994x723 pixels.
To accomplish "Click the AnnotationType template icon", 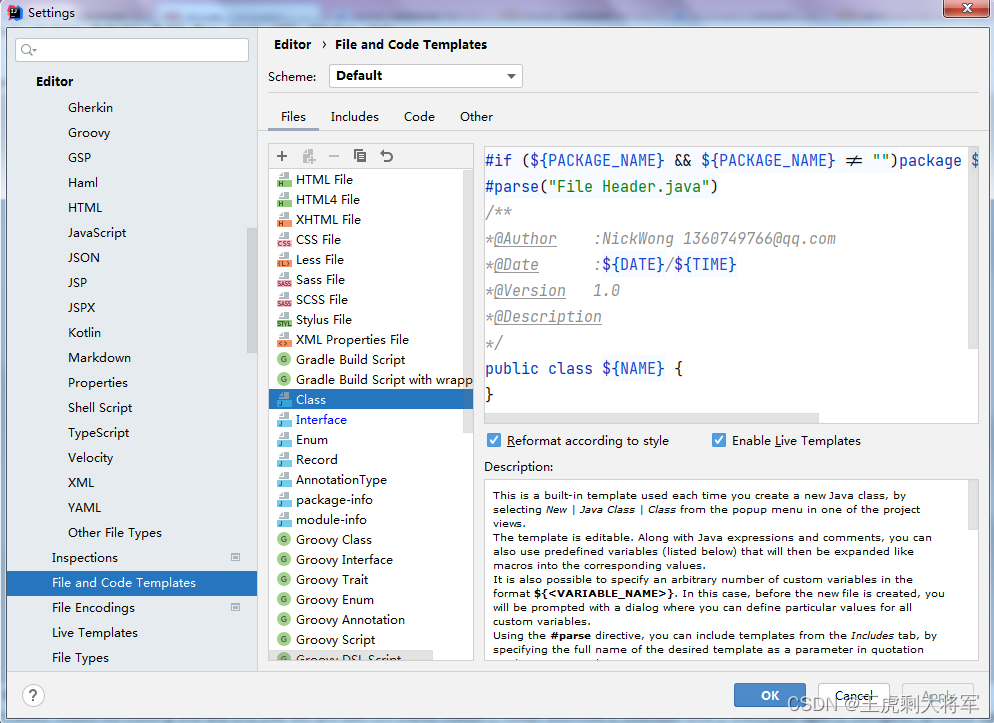I will (x=284, y=480).
